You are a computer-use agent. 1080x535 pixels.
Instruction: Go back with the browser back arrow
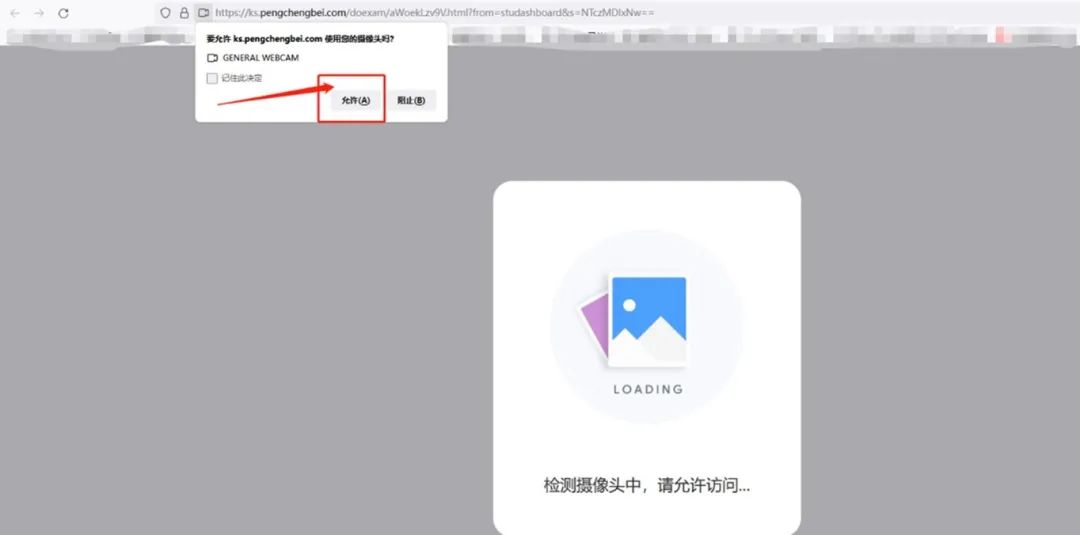pyautogui.click(x=14, y=13)
